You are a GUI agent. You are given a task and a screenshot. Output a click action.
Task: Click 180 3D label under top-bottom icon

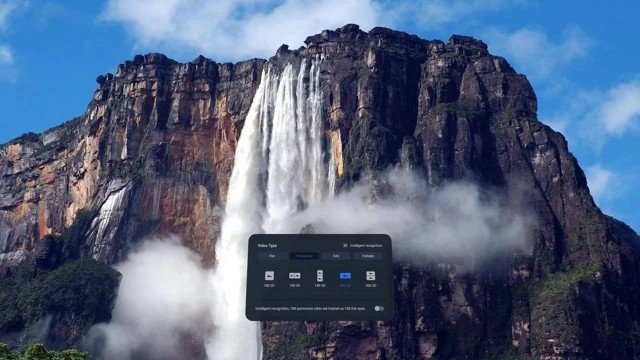point(320,286)
